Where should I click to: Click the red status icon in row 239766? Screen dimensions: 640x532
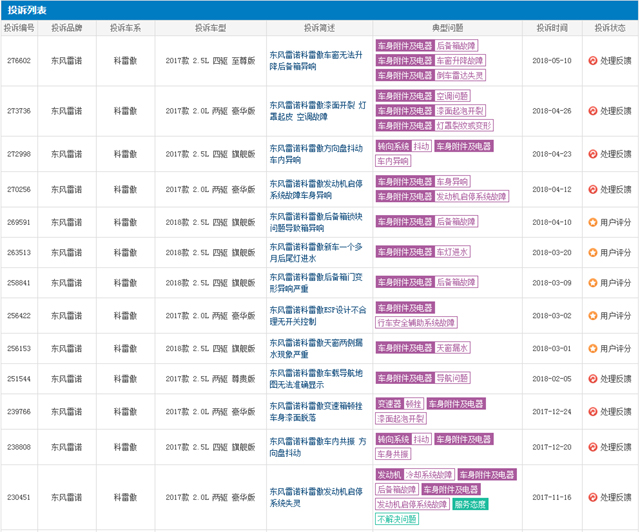[592, 412]
